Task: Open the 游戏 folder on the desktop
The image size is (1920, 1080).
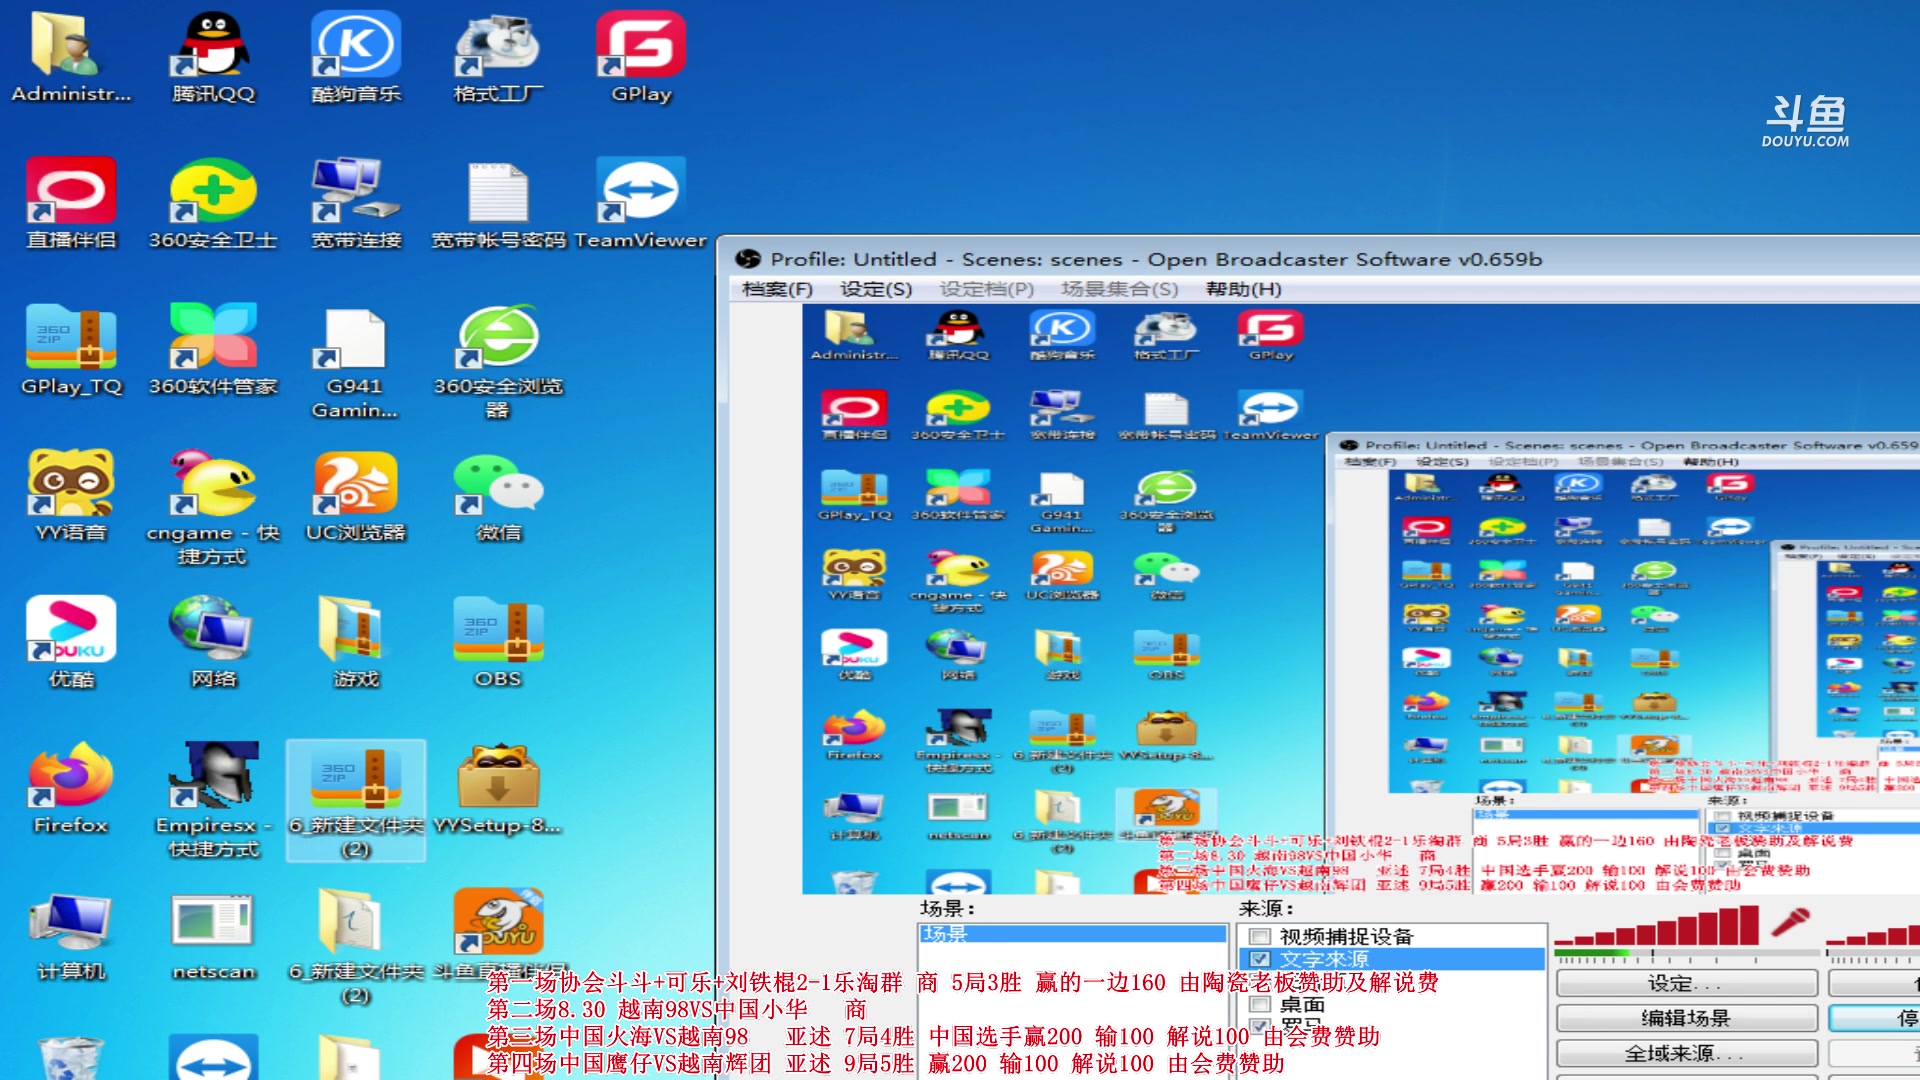Action: tap(356, 642)
